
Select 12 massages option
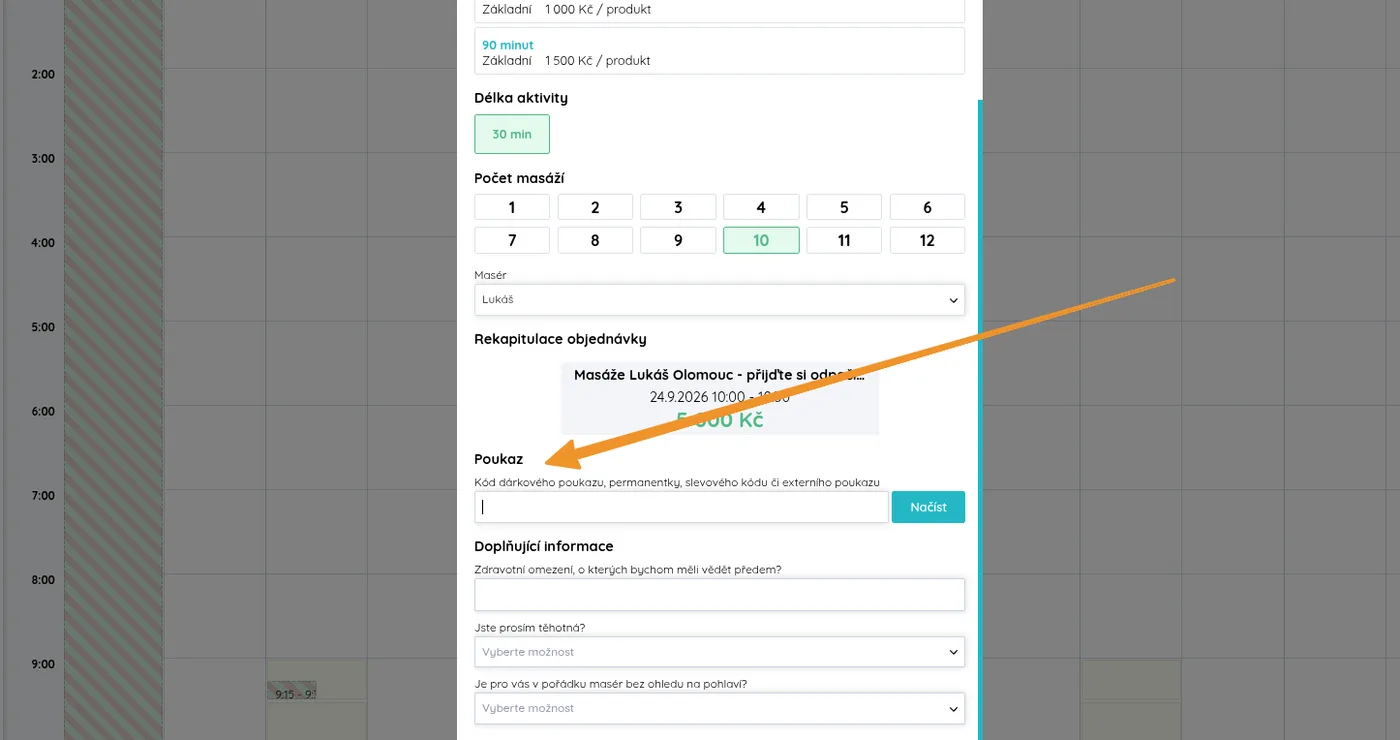click(927, 240)
